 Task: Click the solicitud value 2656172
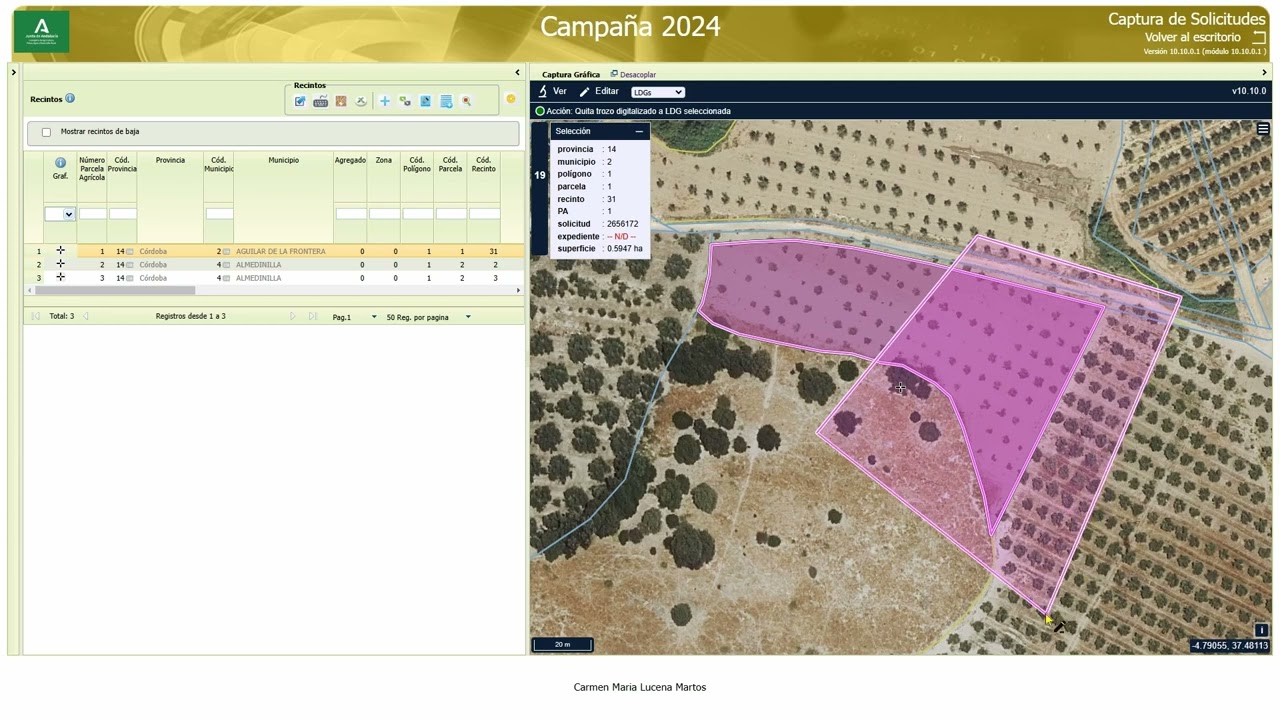coord(622,224)
